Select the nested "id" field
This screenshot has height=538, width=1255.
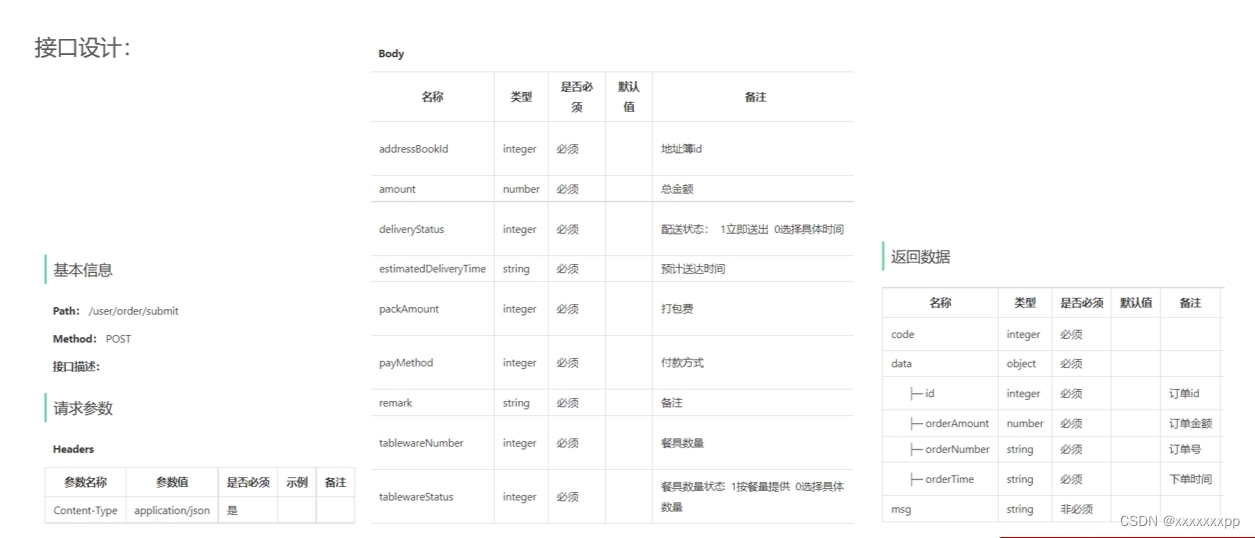pyautogui.click(x=930, y=394)
